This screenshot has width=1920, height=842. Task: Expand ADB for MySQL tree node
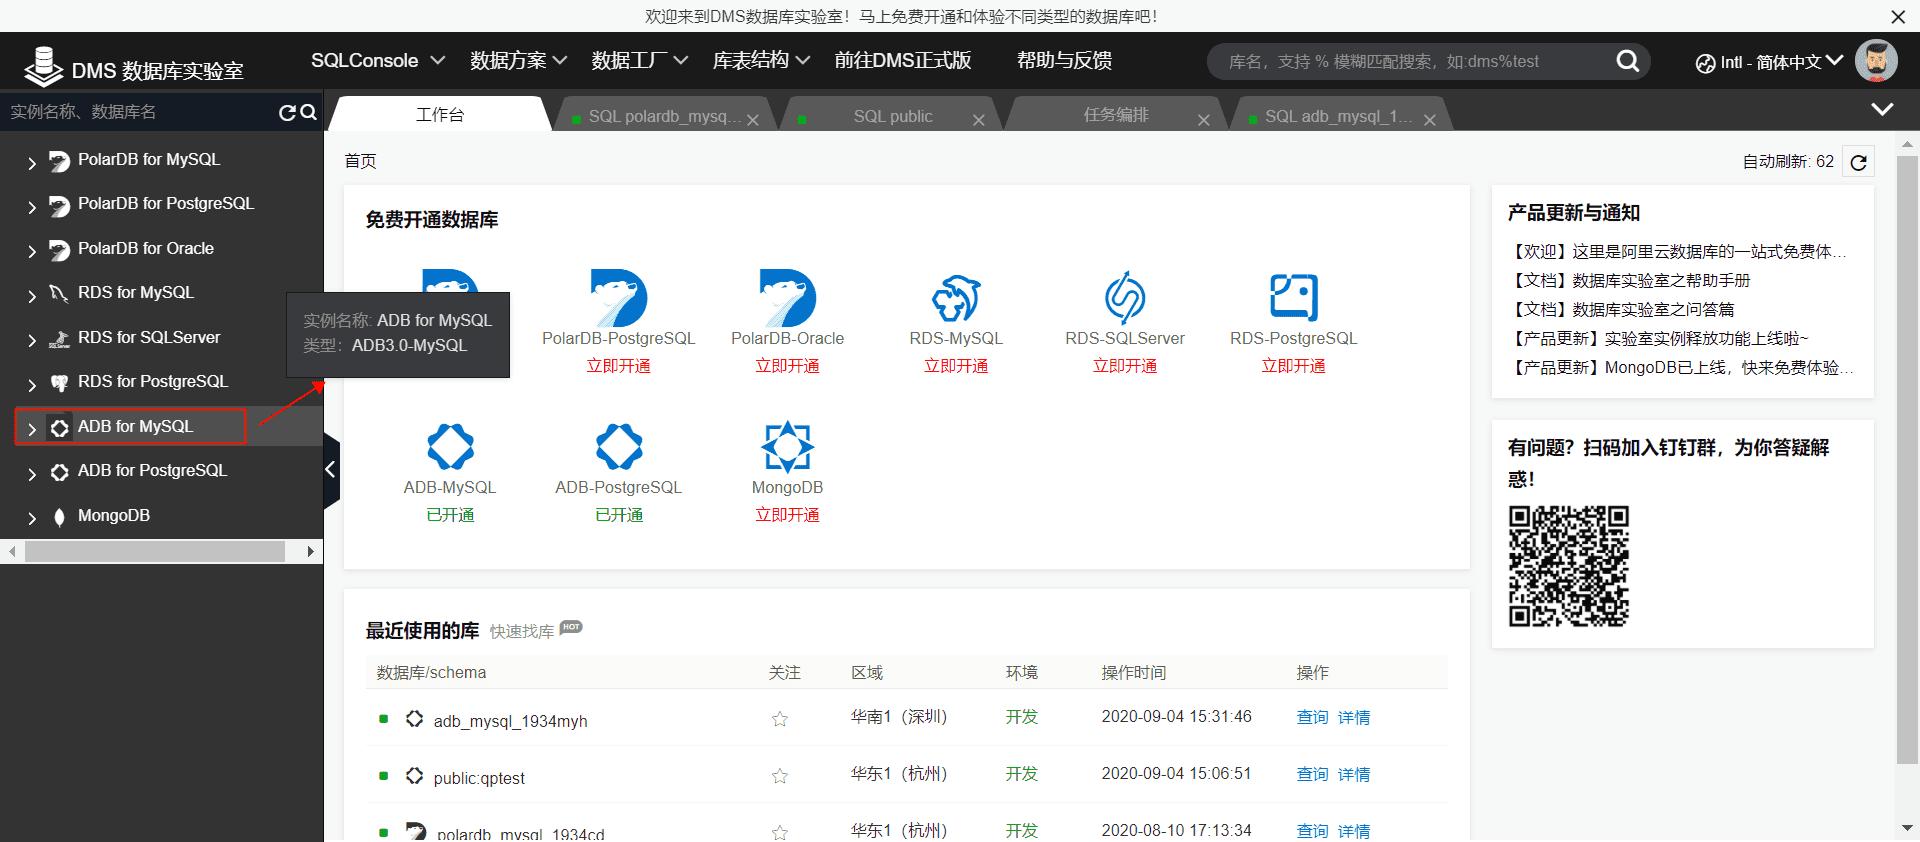coord(32,429)
